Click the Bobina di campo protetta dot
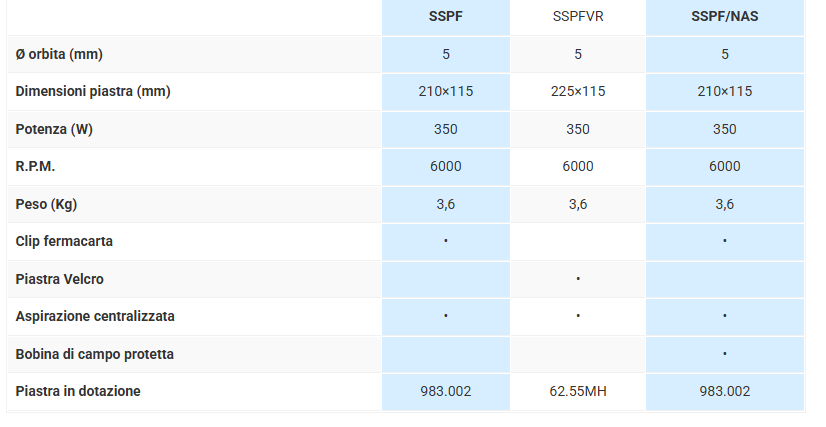 click(x=725, y=353)
